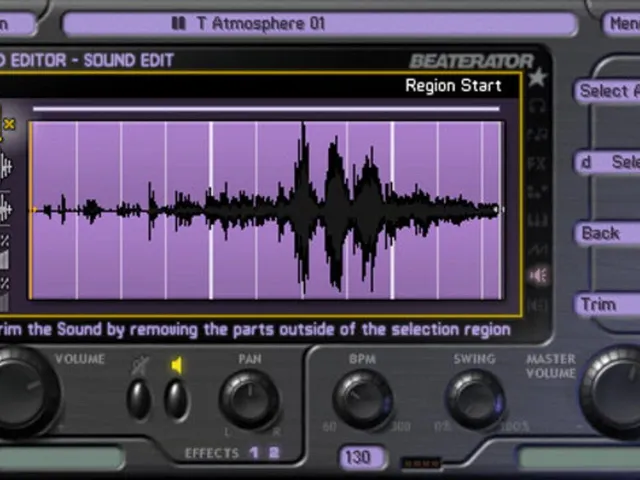This screenshot has height=480, width=640.
Task: Open the FX icon in side strip
Action: tap(537, 164)
